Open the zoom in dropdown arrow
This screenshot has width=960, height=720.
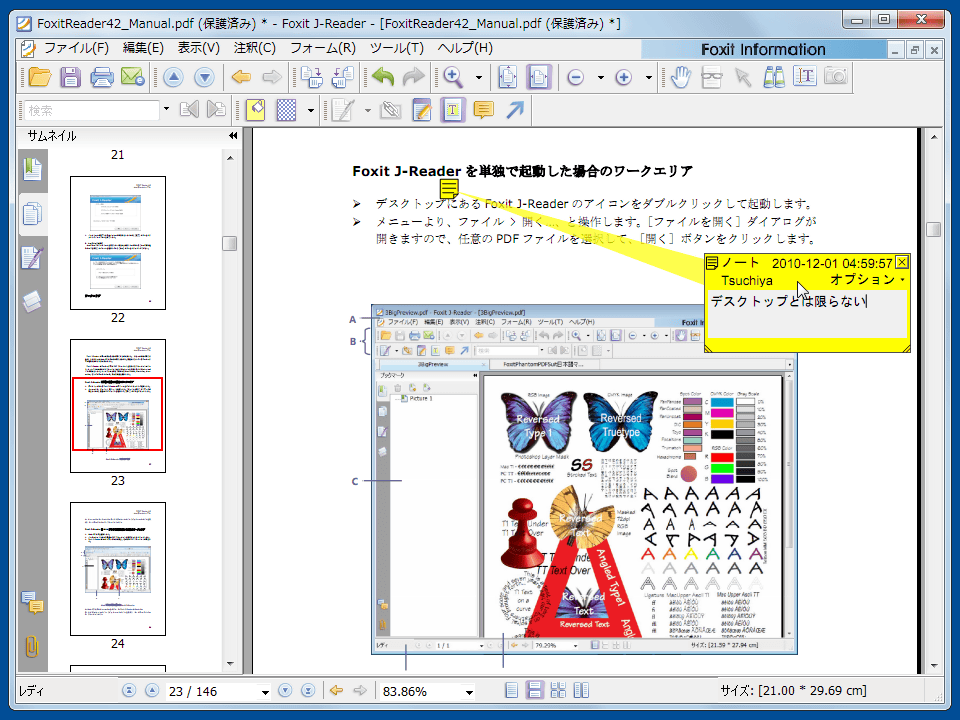point(648,78)
